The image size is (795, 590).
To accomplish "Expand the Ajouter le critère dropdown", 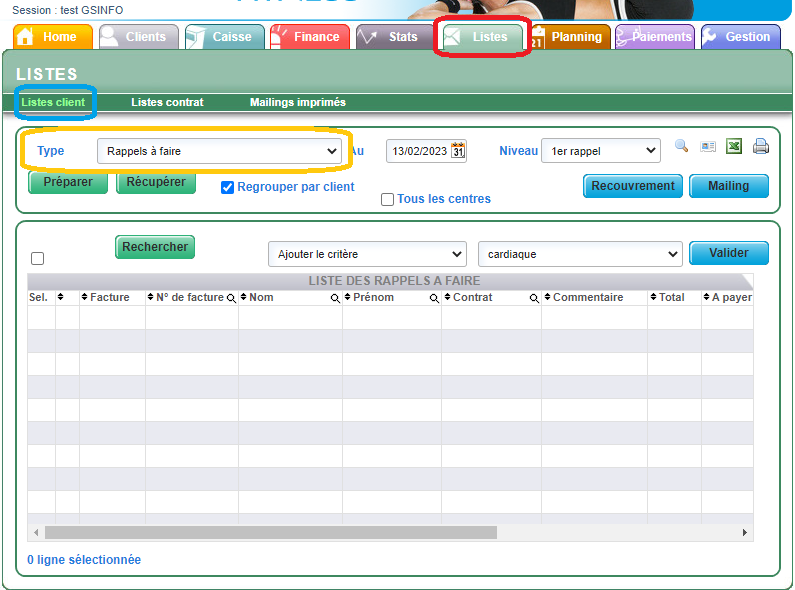I will point(368,254).
